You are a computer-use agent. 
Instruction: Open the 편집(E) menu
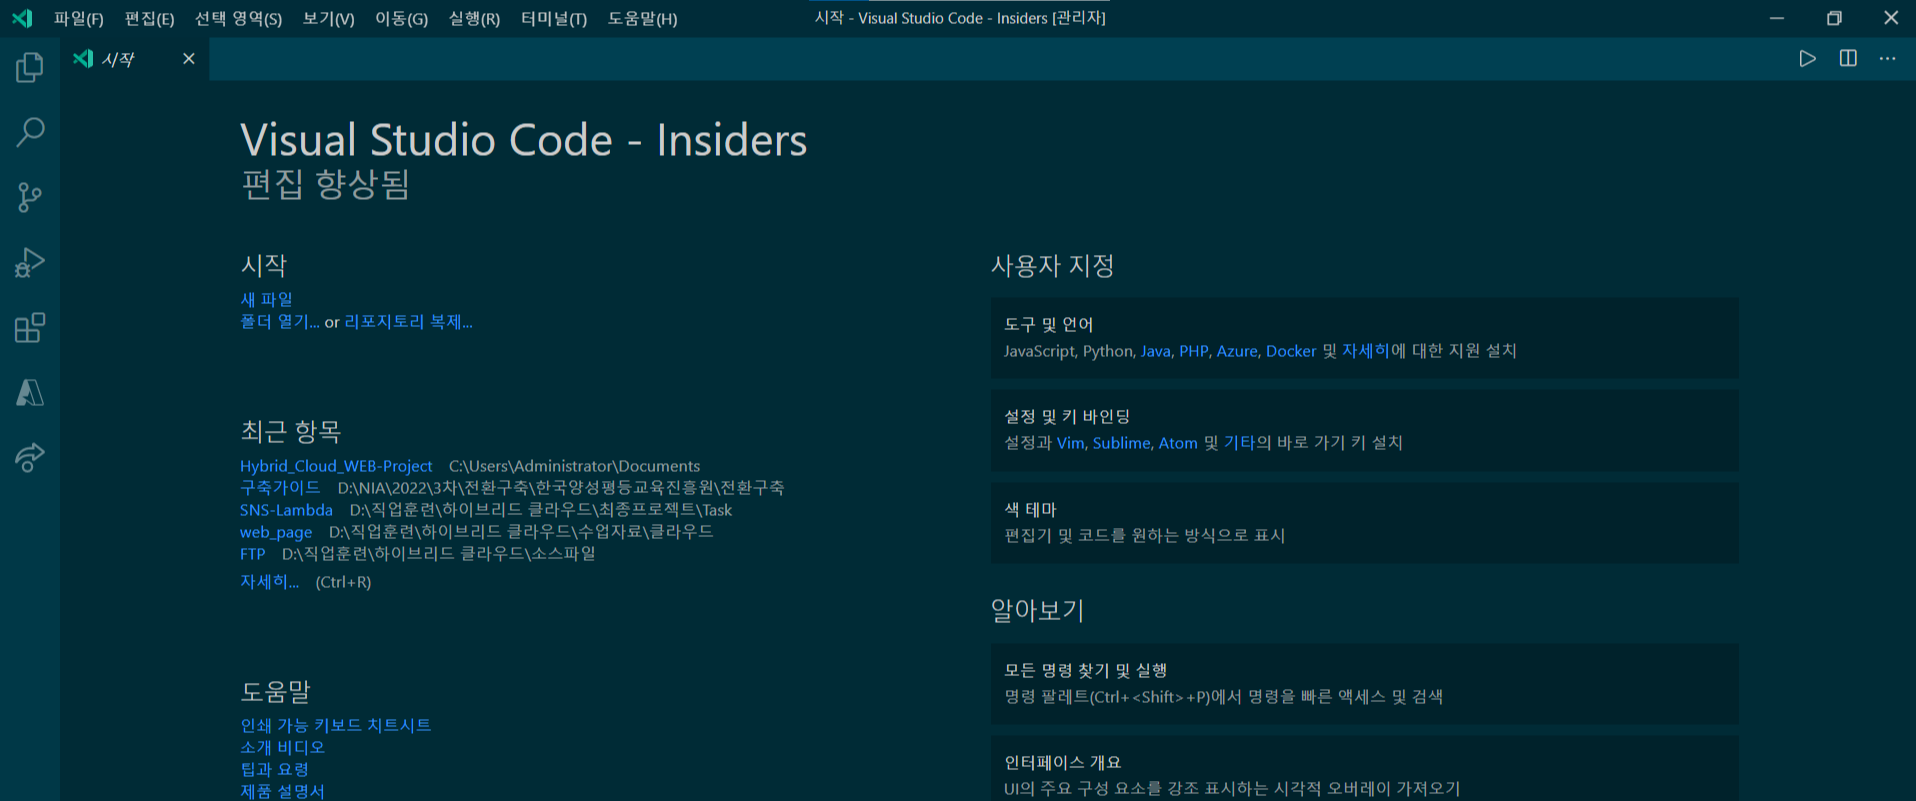click(x=149, y=18)
